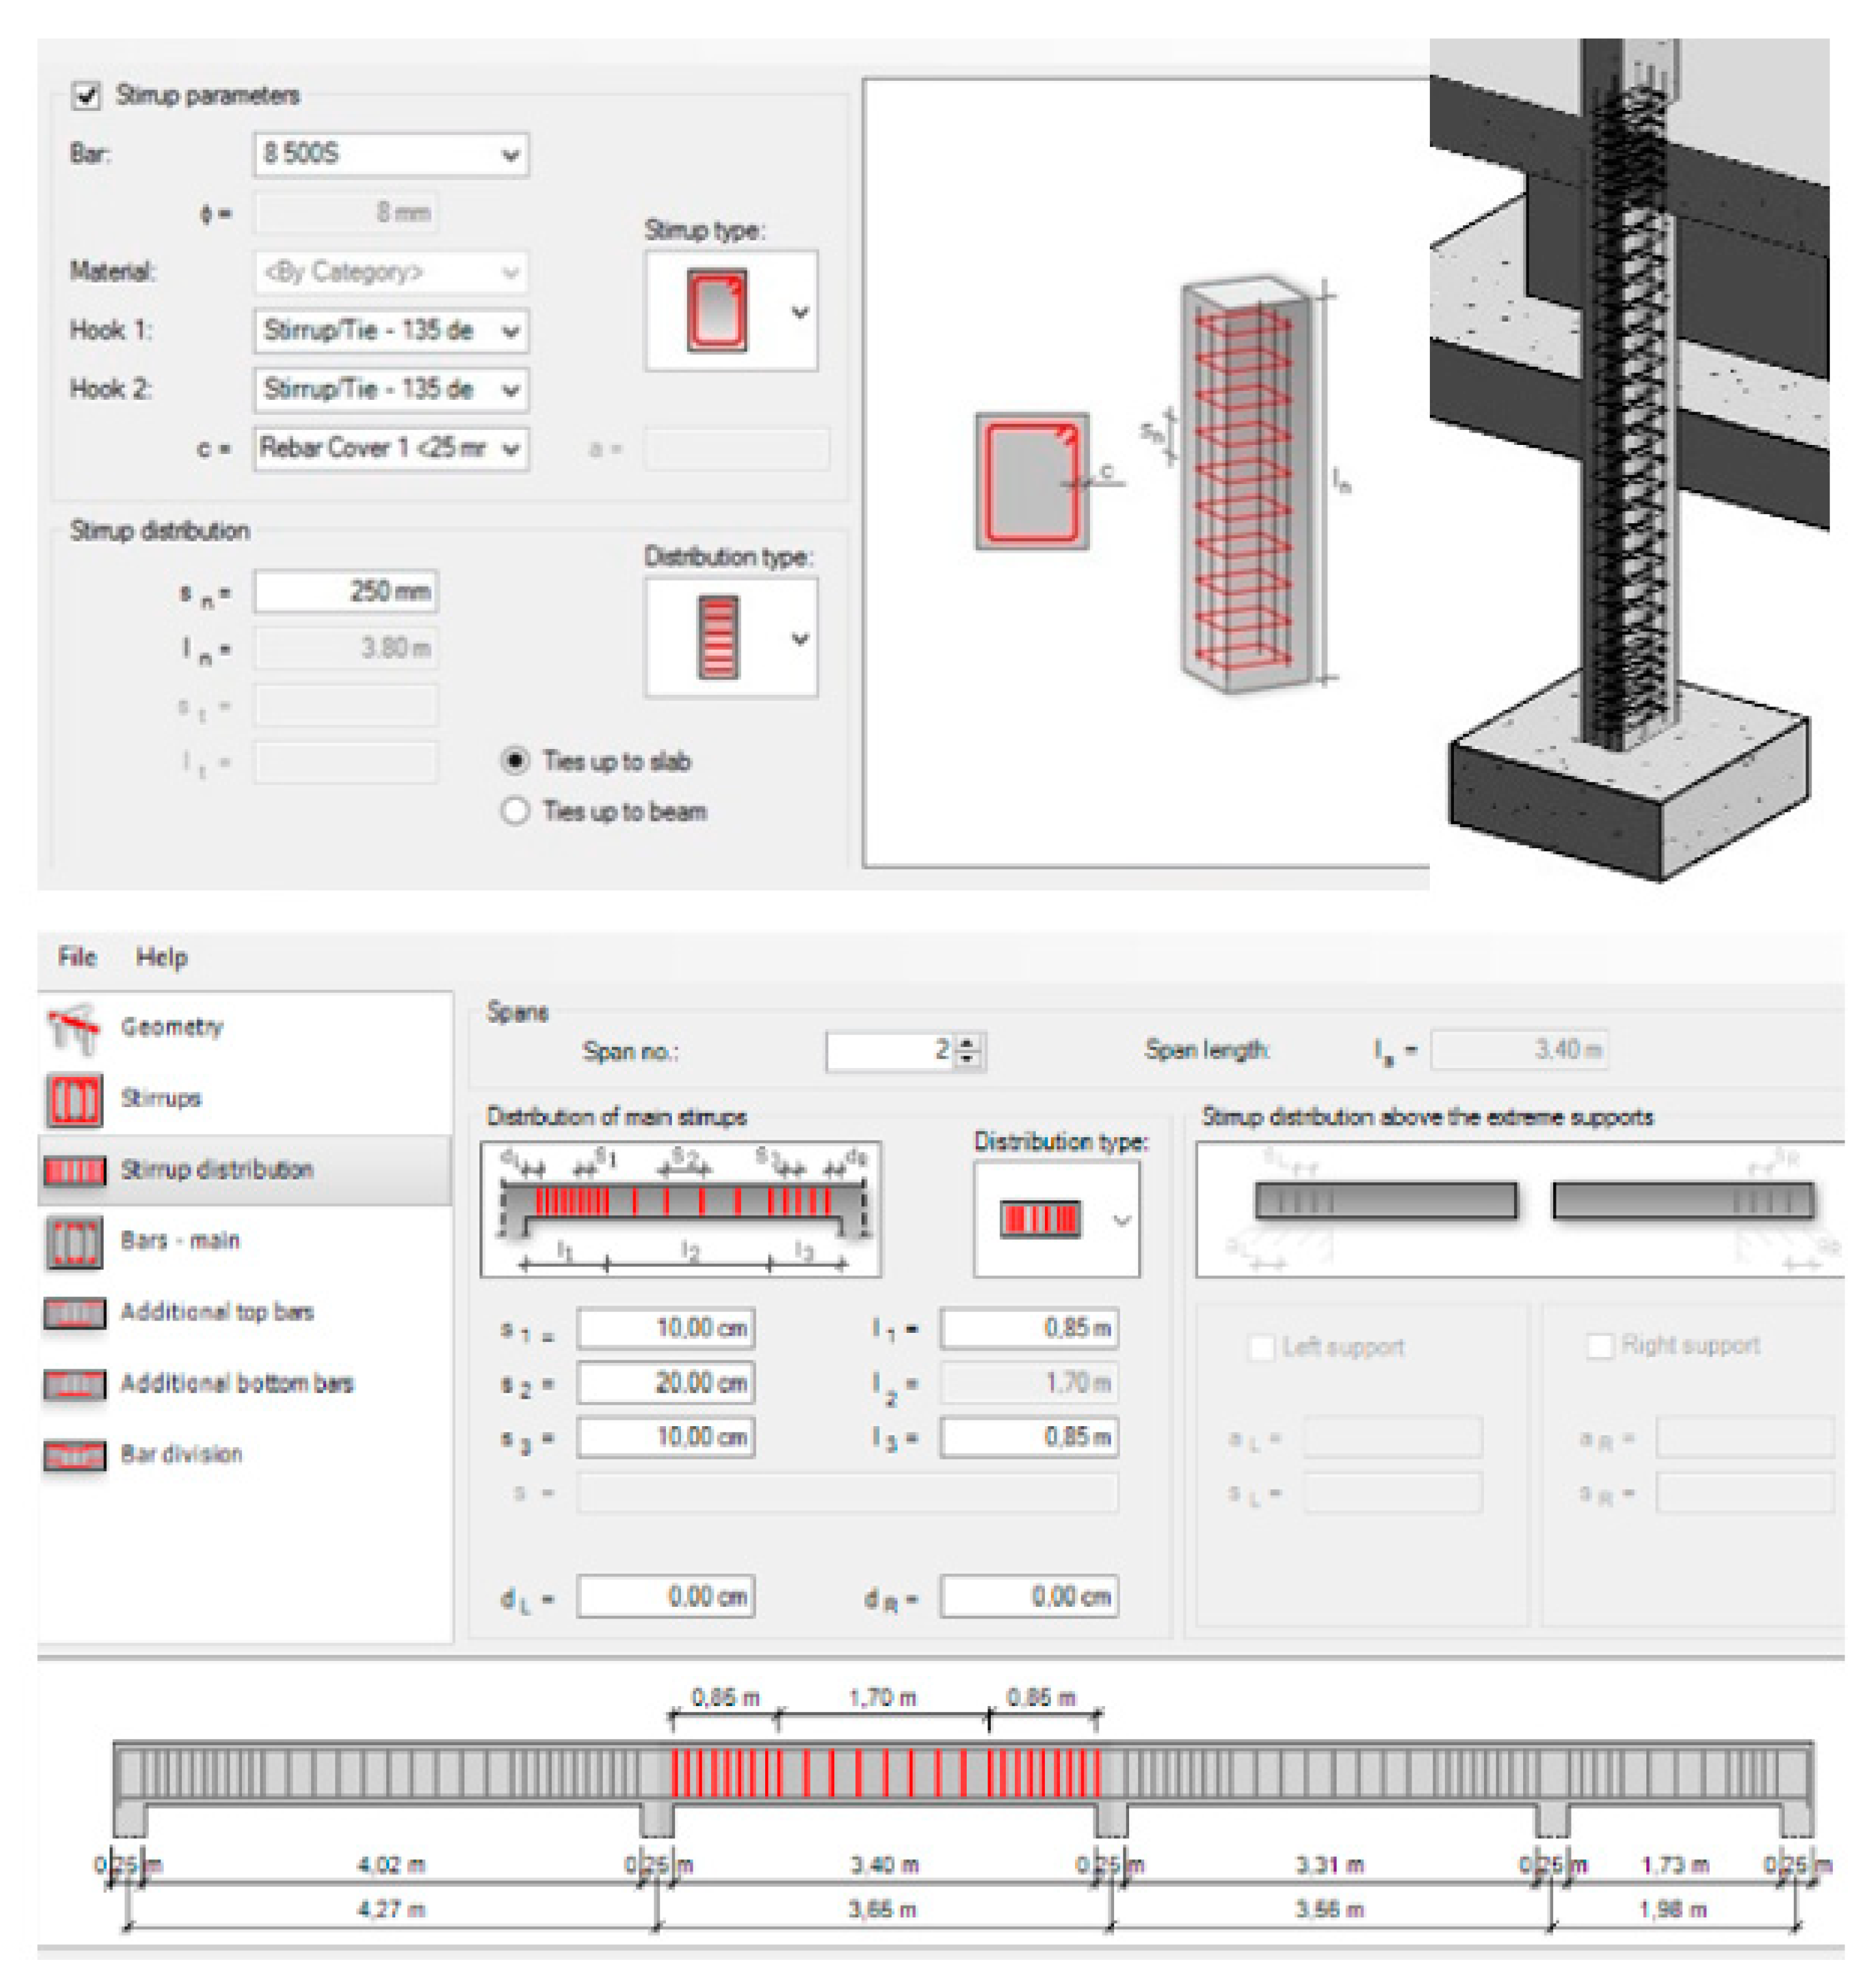Select Ties up to beam option
1876x1982 pixels.
point(515,811)
